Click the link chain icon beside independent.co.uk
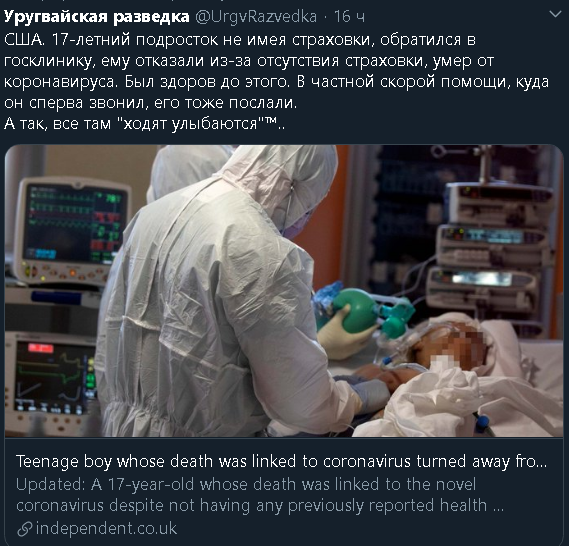This screenshot has height=546, width=569. 25,529
